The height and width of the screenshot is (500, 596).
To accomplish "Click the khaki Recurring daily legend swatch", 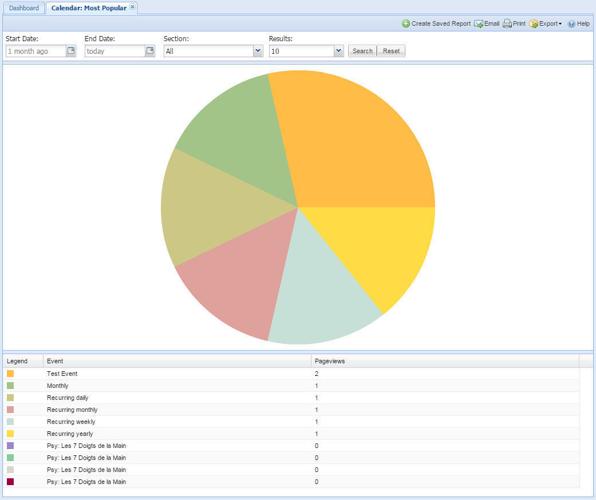I will [10, 398].
